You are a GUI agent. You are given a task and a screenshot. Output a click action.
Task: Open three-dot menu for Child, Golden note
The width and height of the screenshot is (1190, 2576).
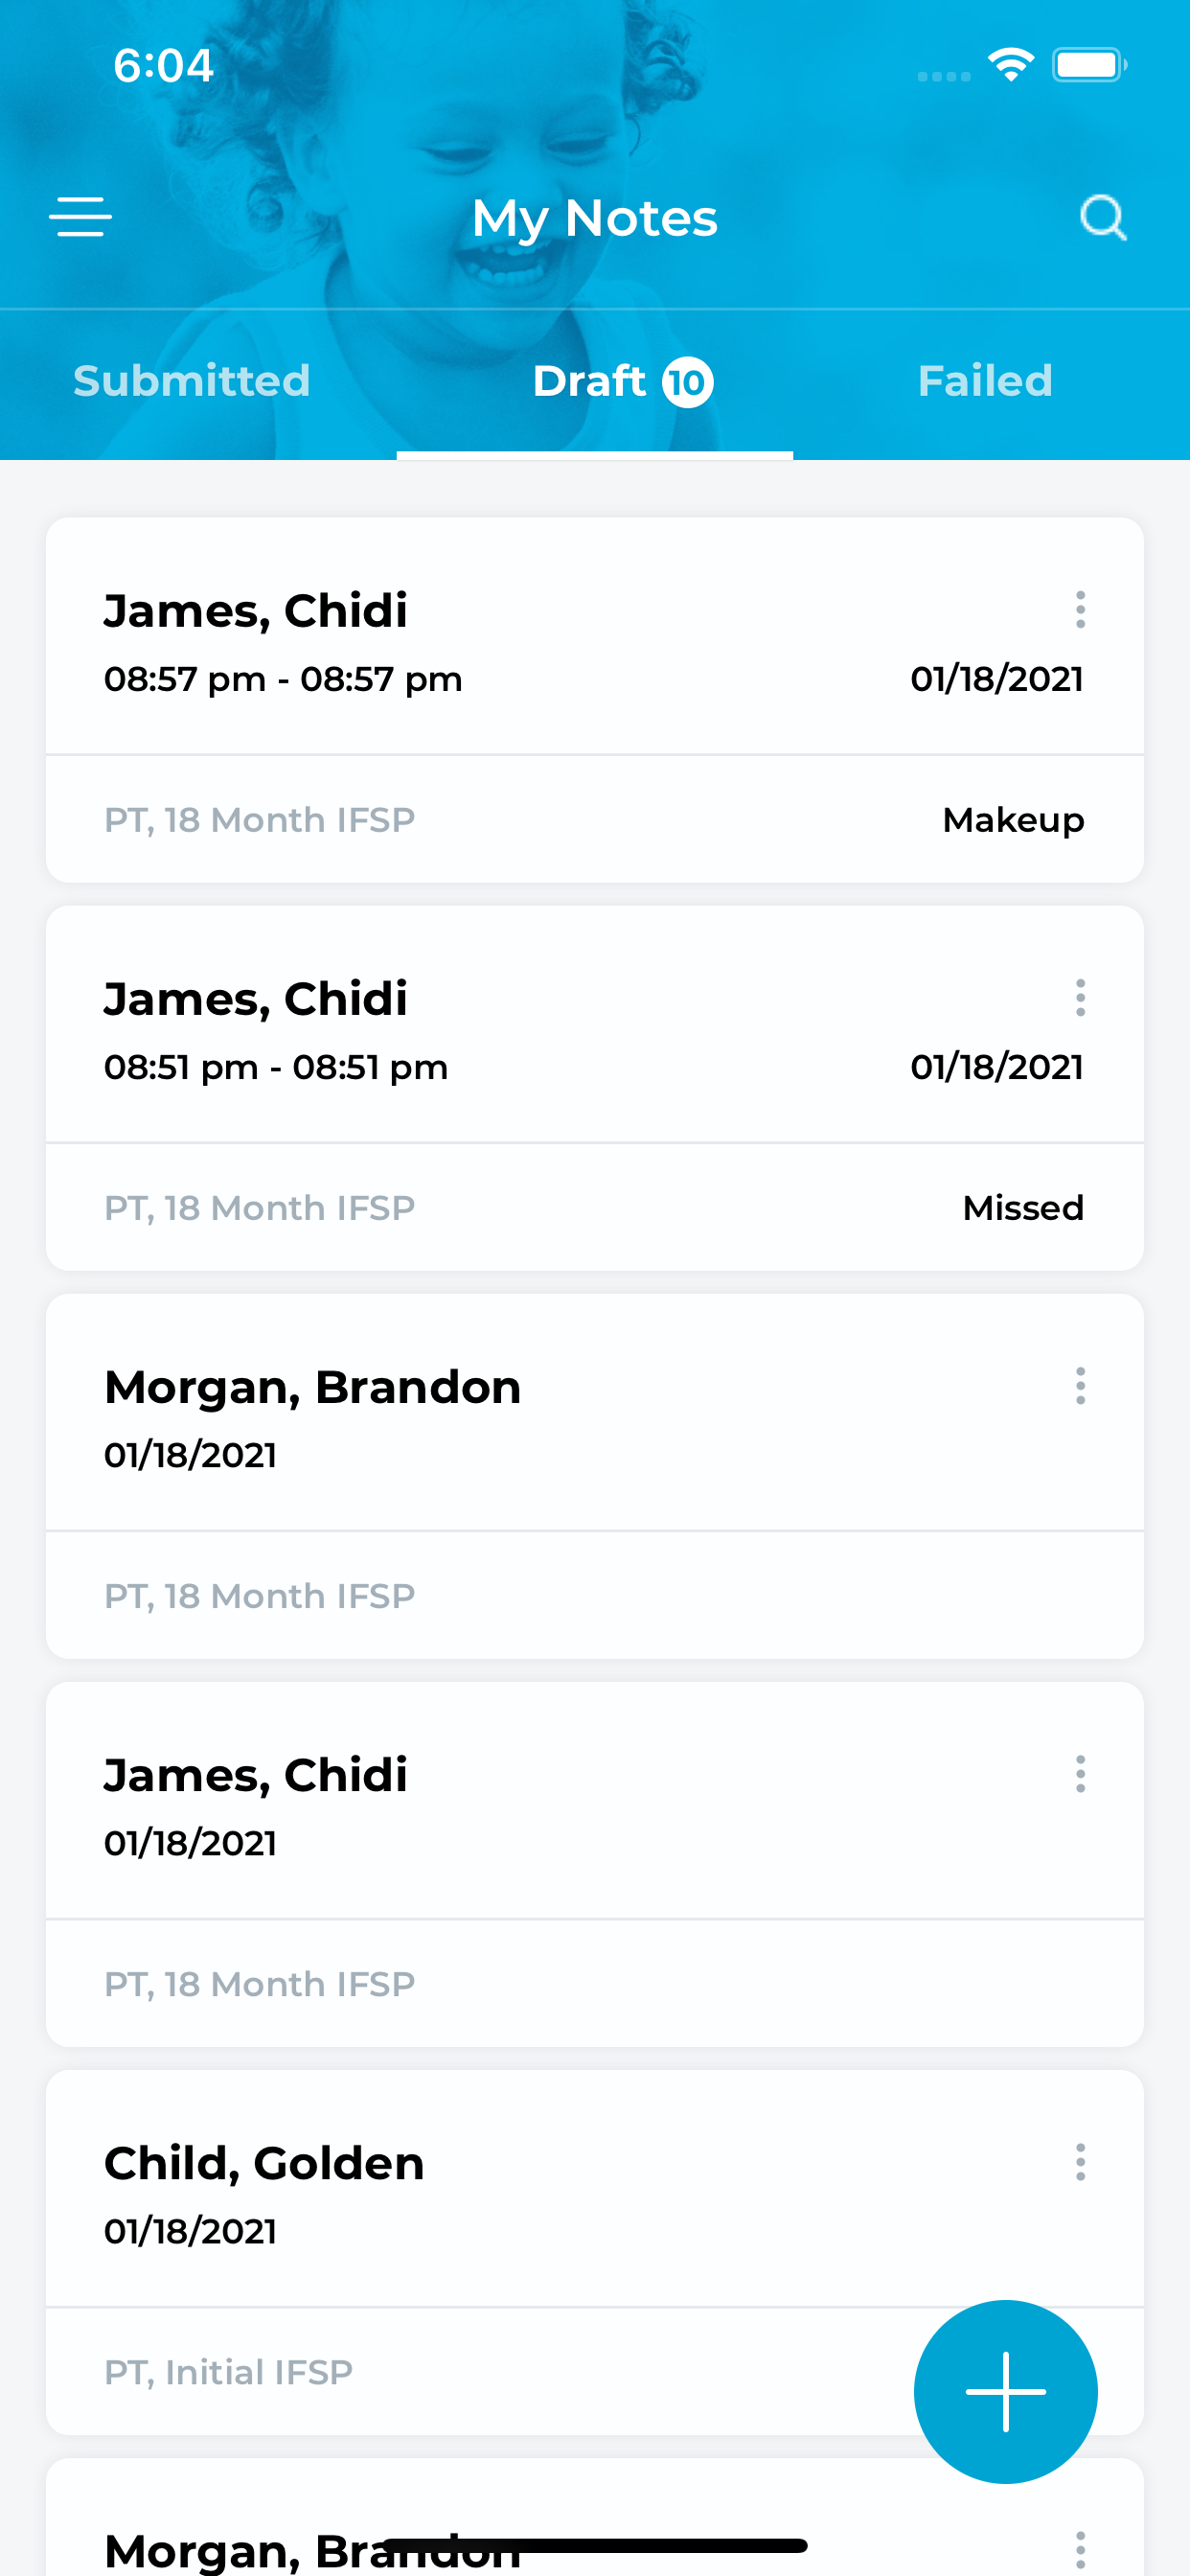1080,2161
